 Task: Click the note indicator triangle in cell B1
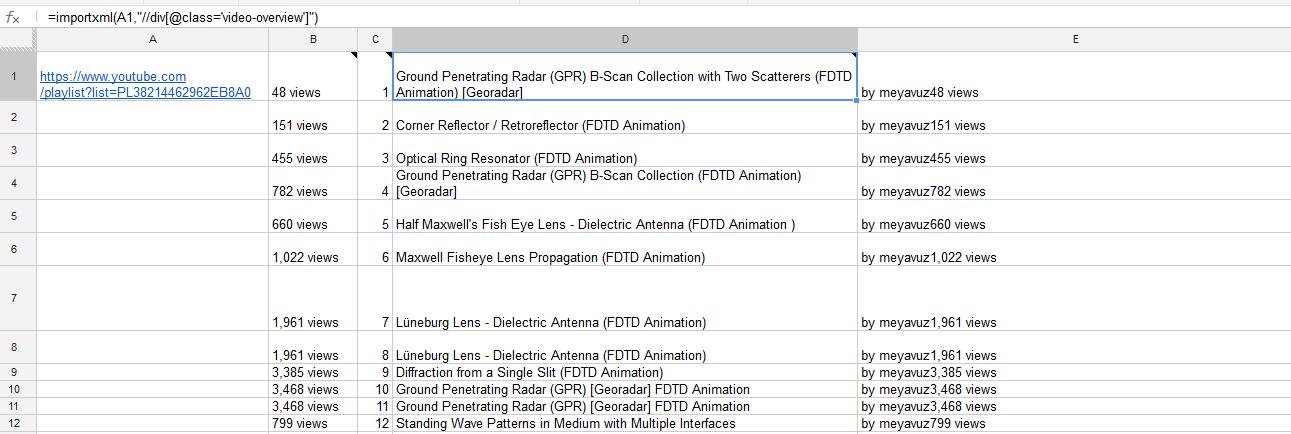353,55
